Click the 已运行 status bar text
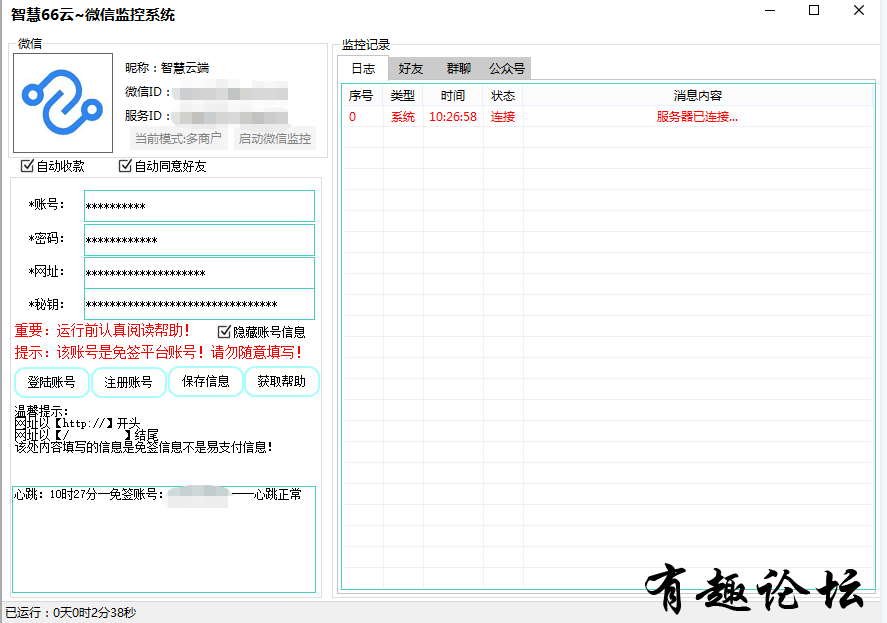The height and width of the screenshot is (623, 887). point(71,612)
